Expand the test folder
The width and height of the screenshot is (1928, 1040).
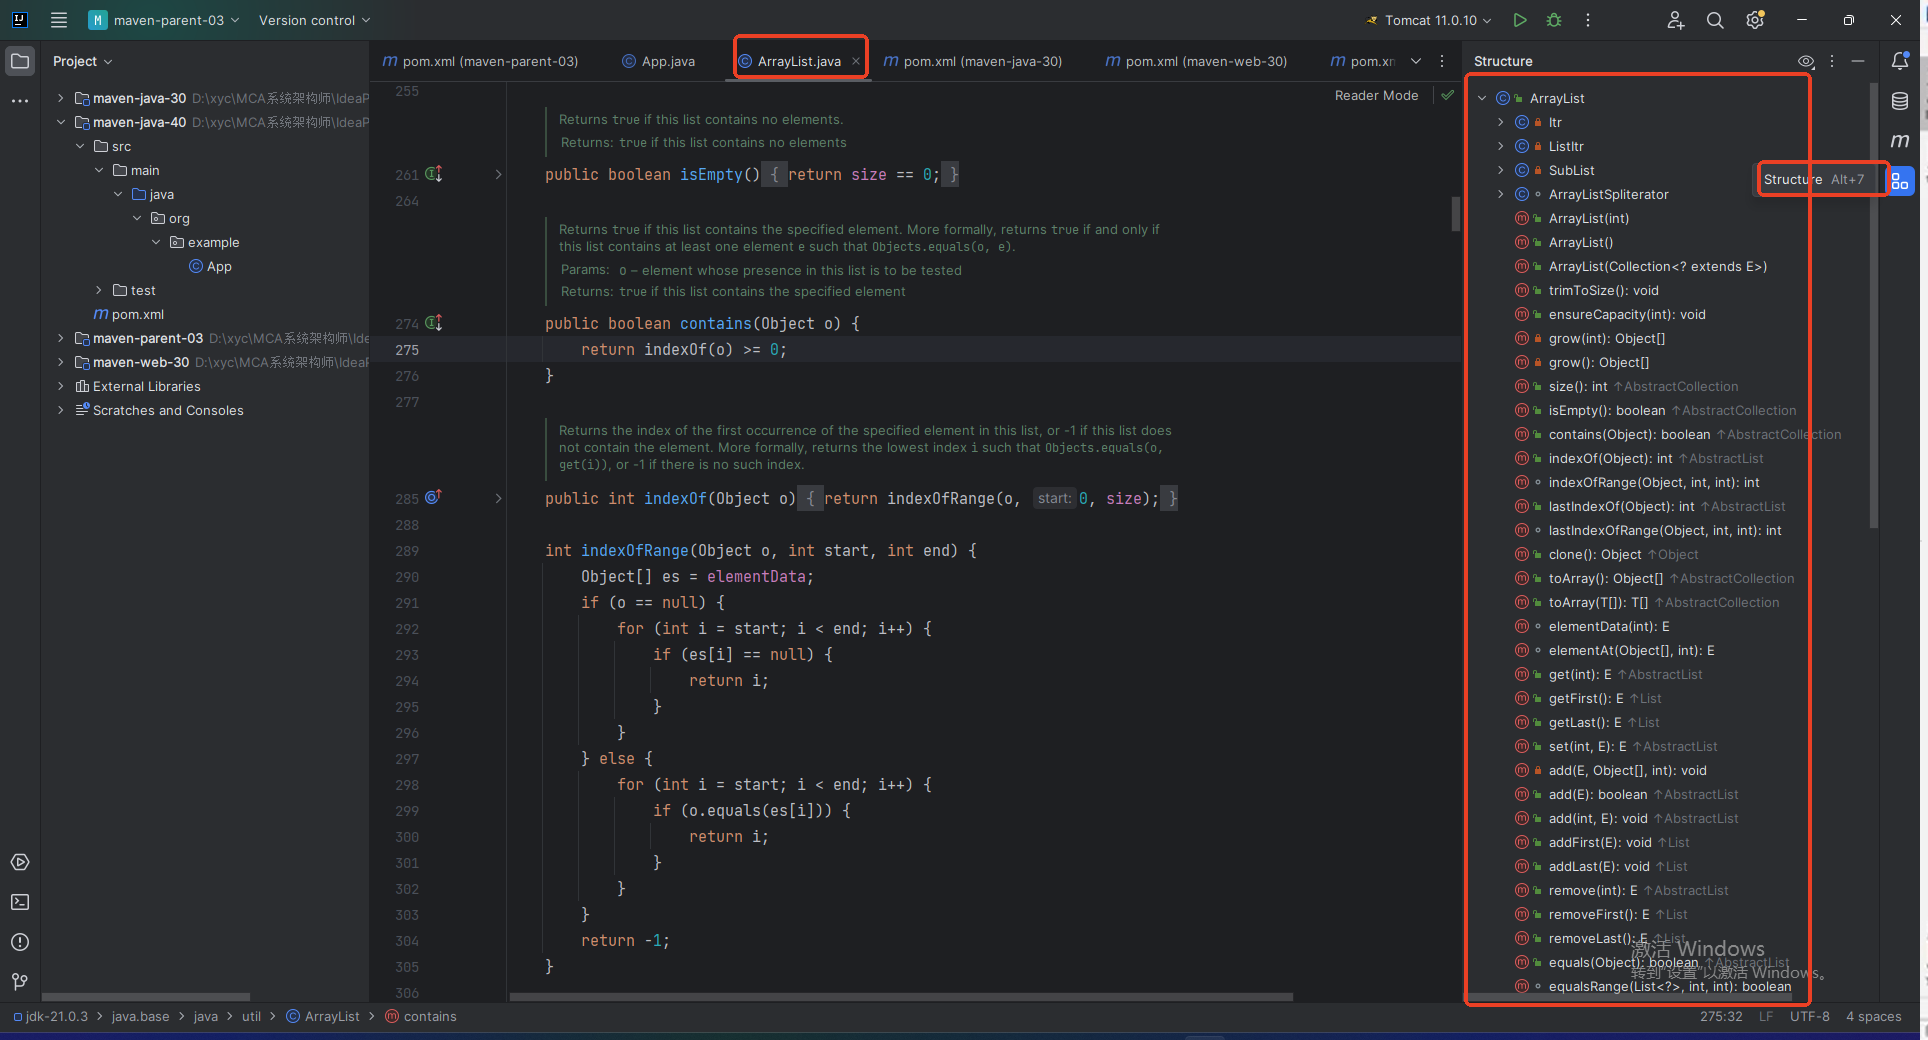pos(99,290)
